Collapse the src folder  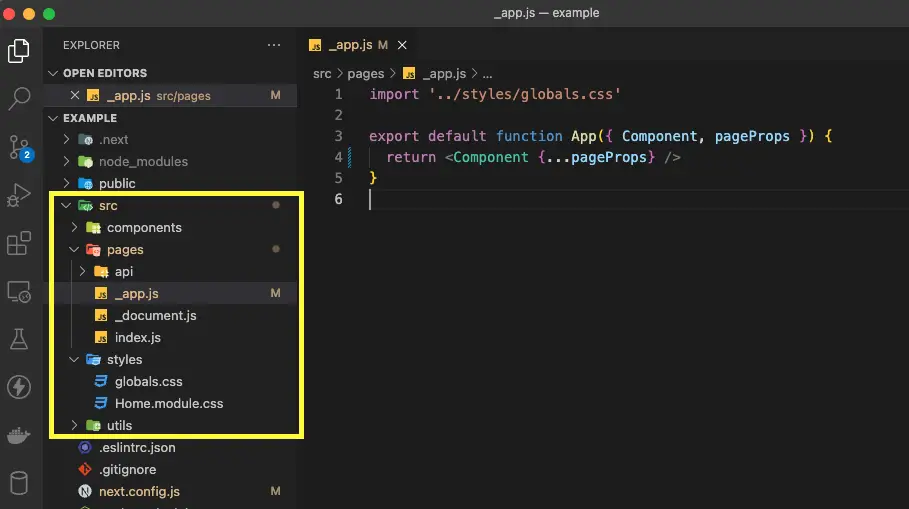[67, 206]
